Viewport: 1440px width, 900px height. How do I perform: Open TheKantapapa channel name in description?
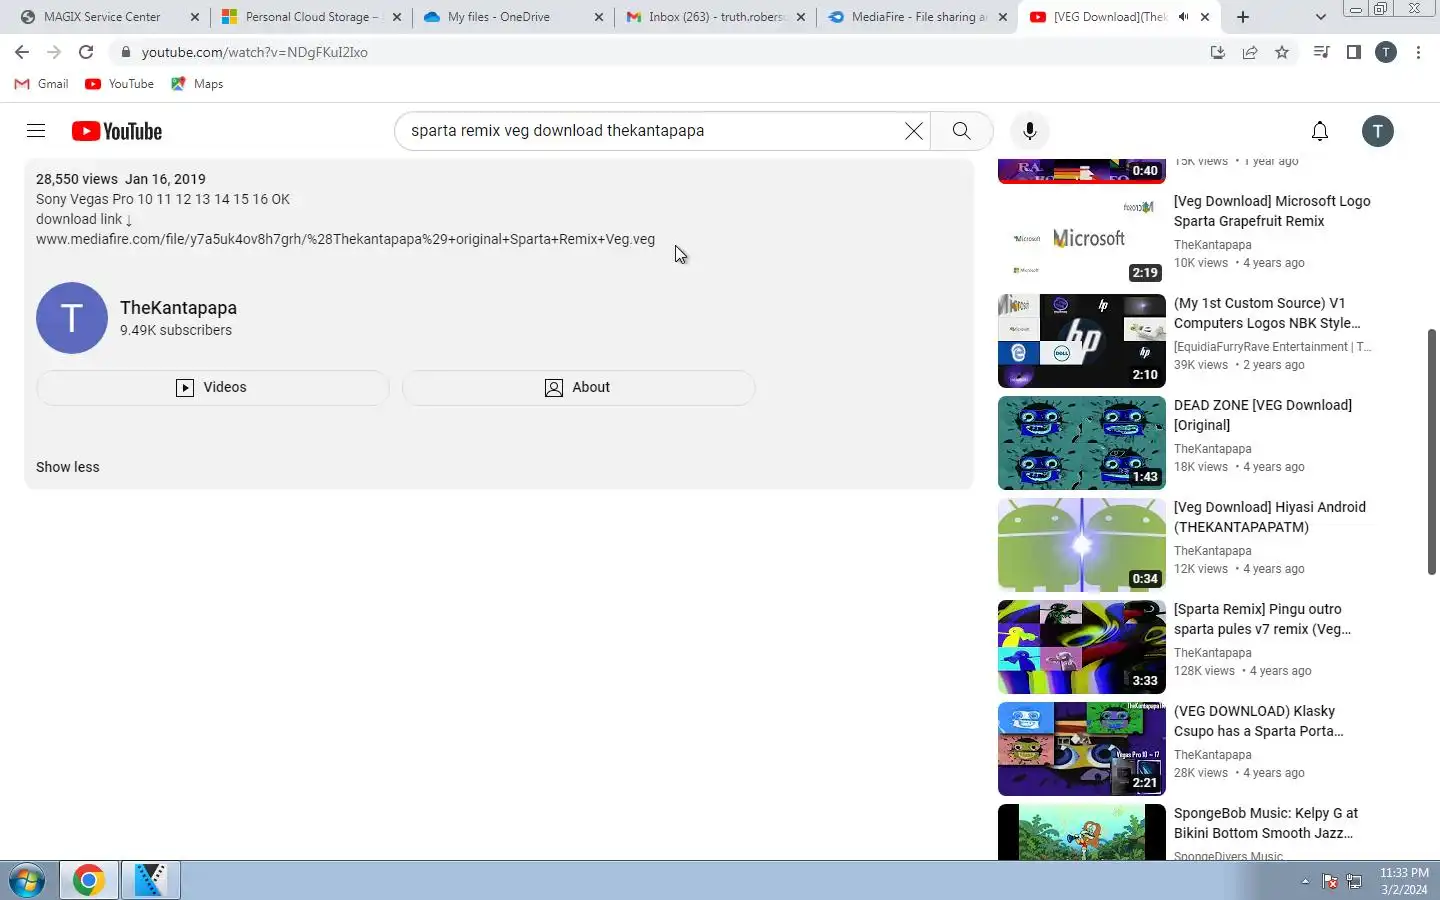[178, 308]
